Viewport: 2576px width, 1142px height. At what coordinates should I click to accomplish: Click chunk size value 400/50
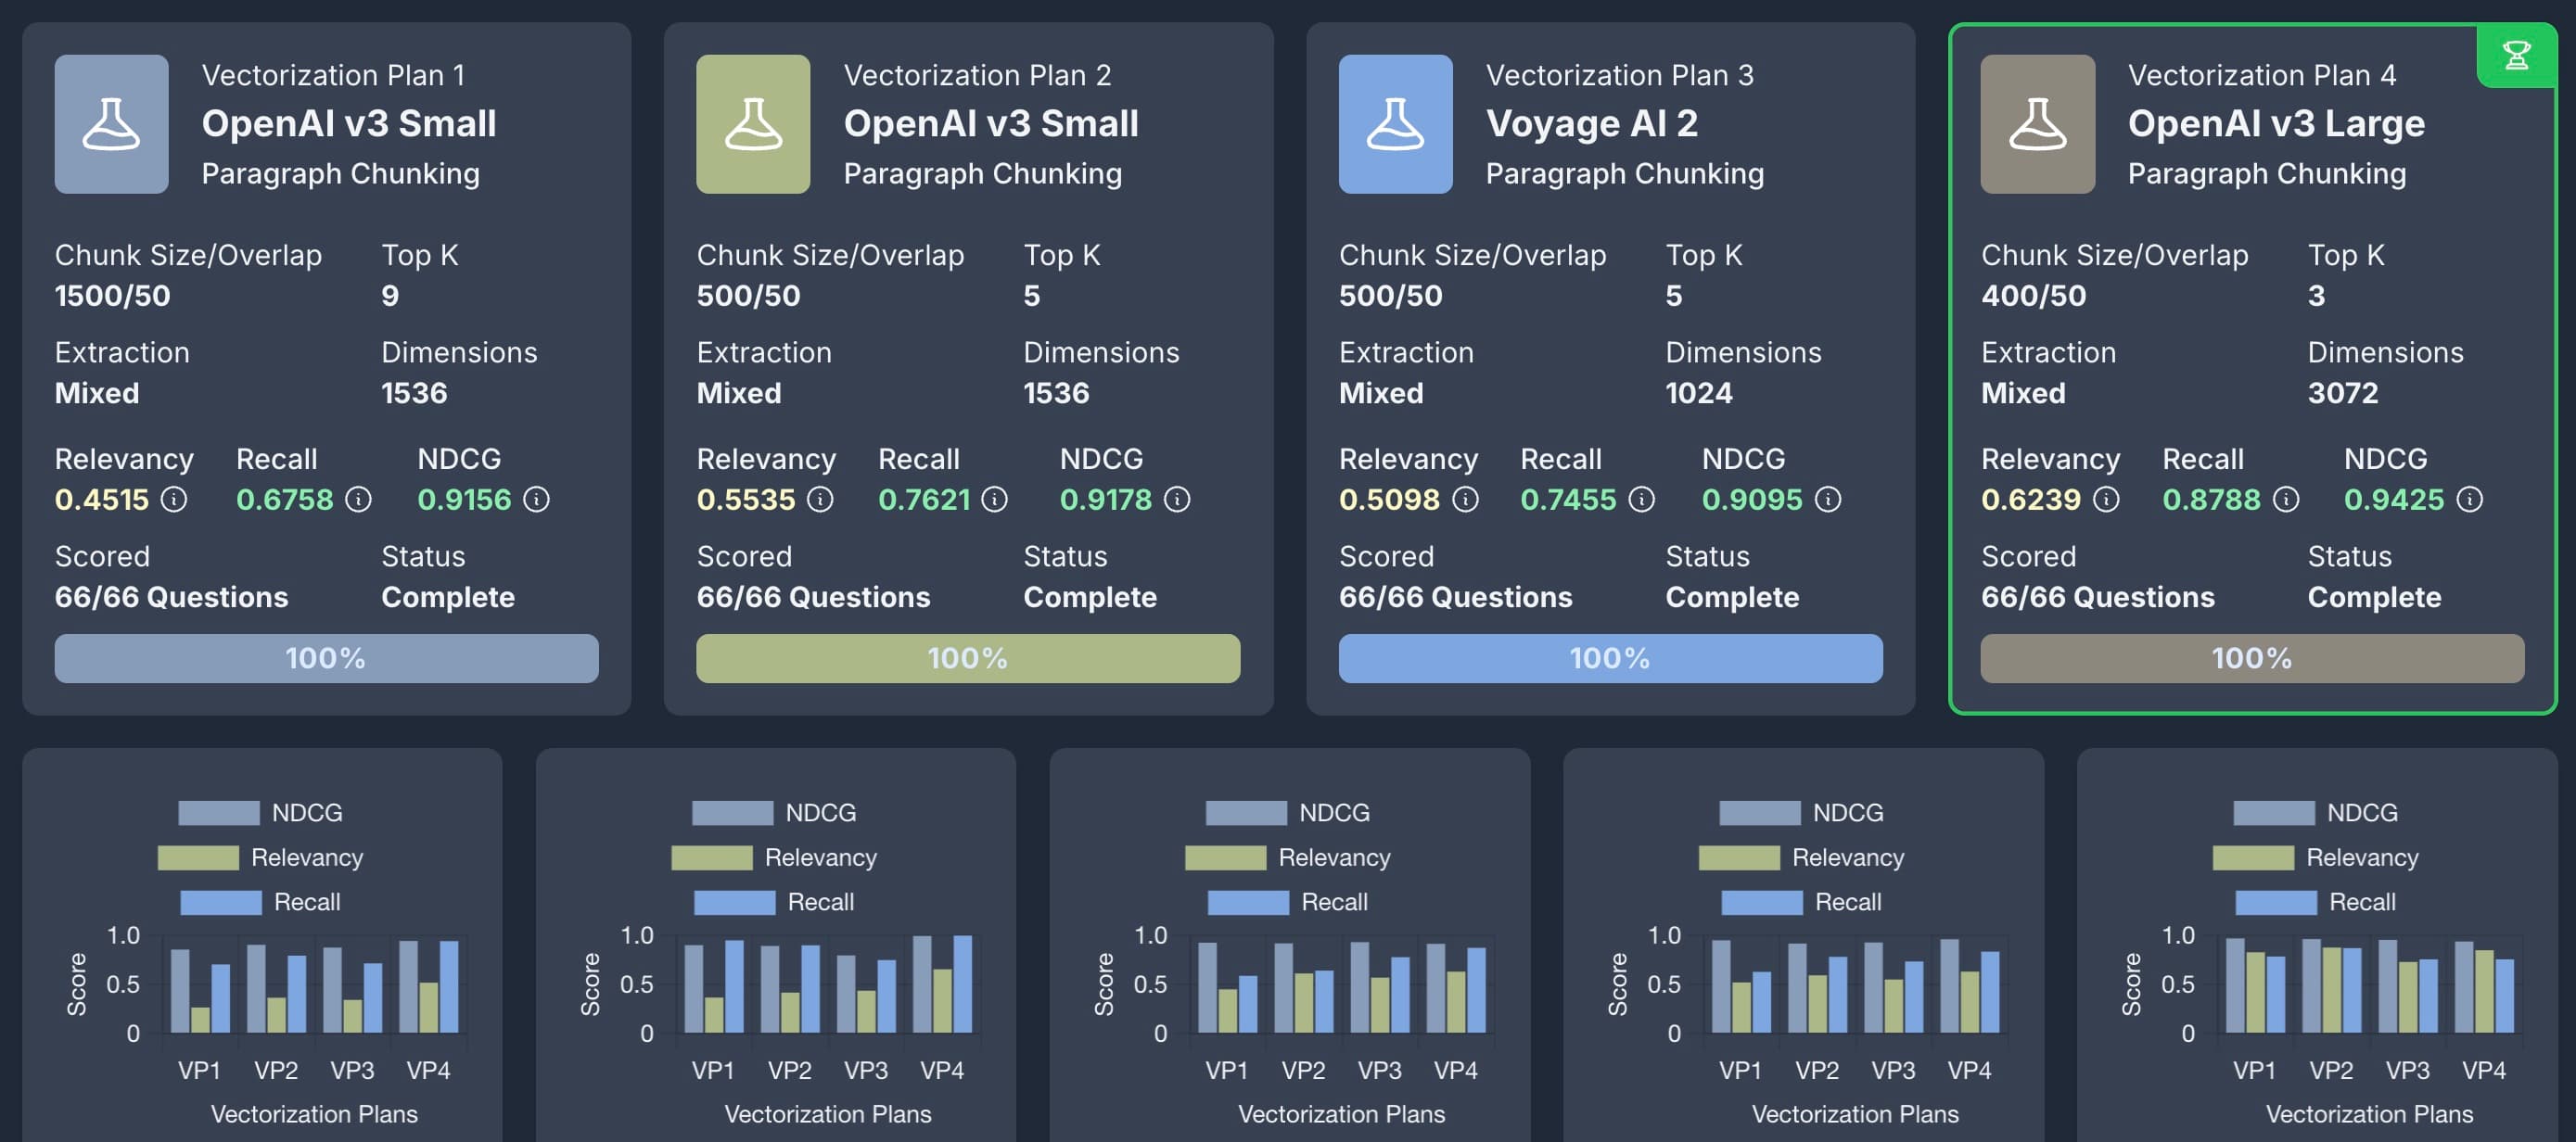point(2033,296)
